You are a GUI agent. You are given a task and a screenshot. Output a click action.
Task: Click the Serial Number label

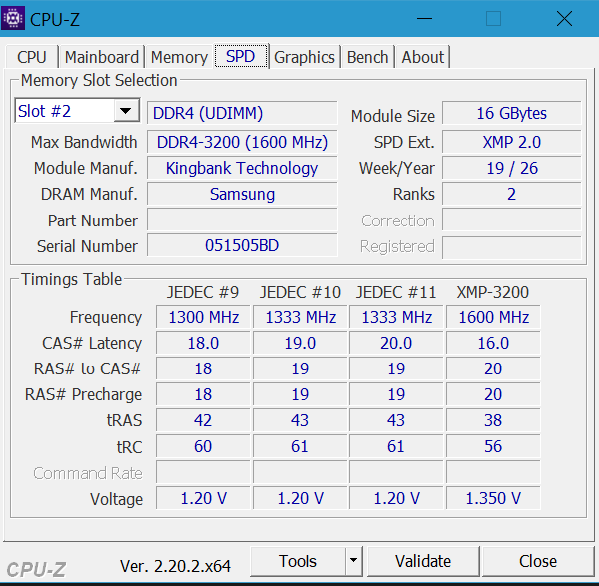(87, 246)
